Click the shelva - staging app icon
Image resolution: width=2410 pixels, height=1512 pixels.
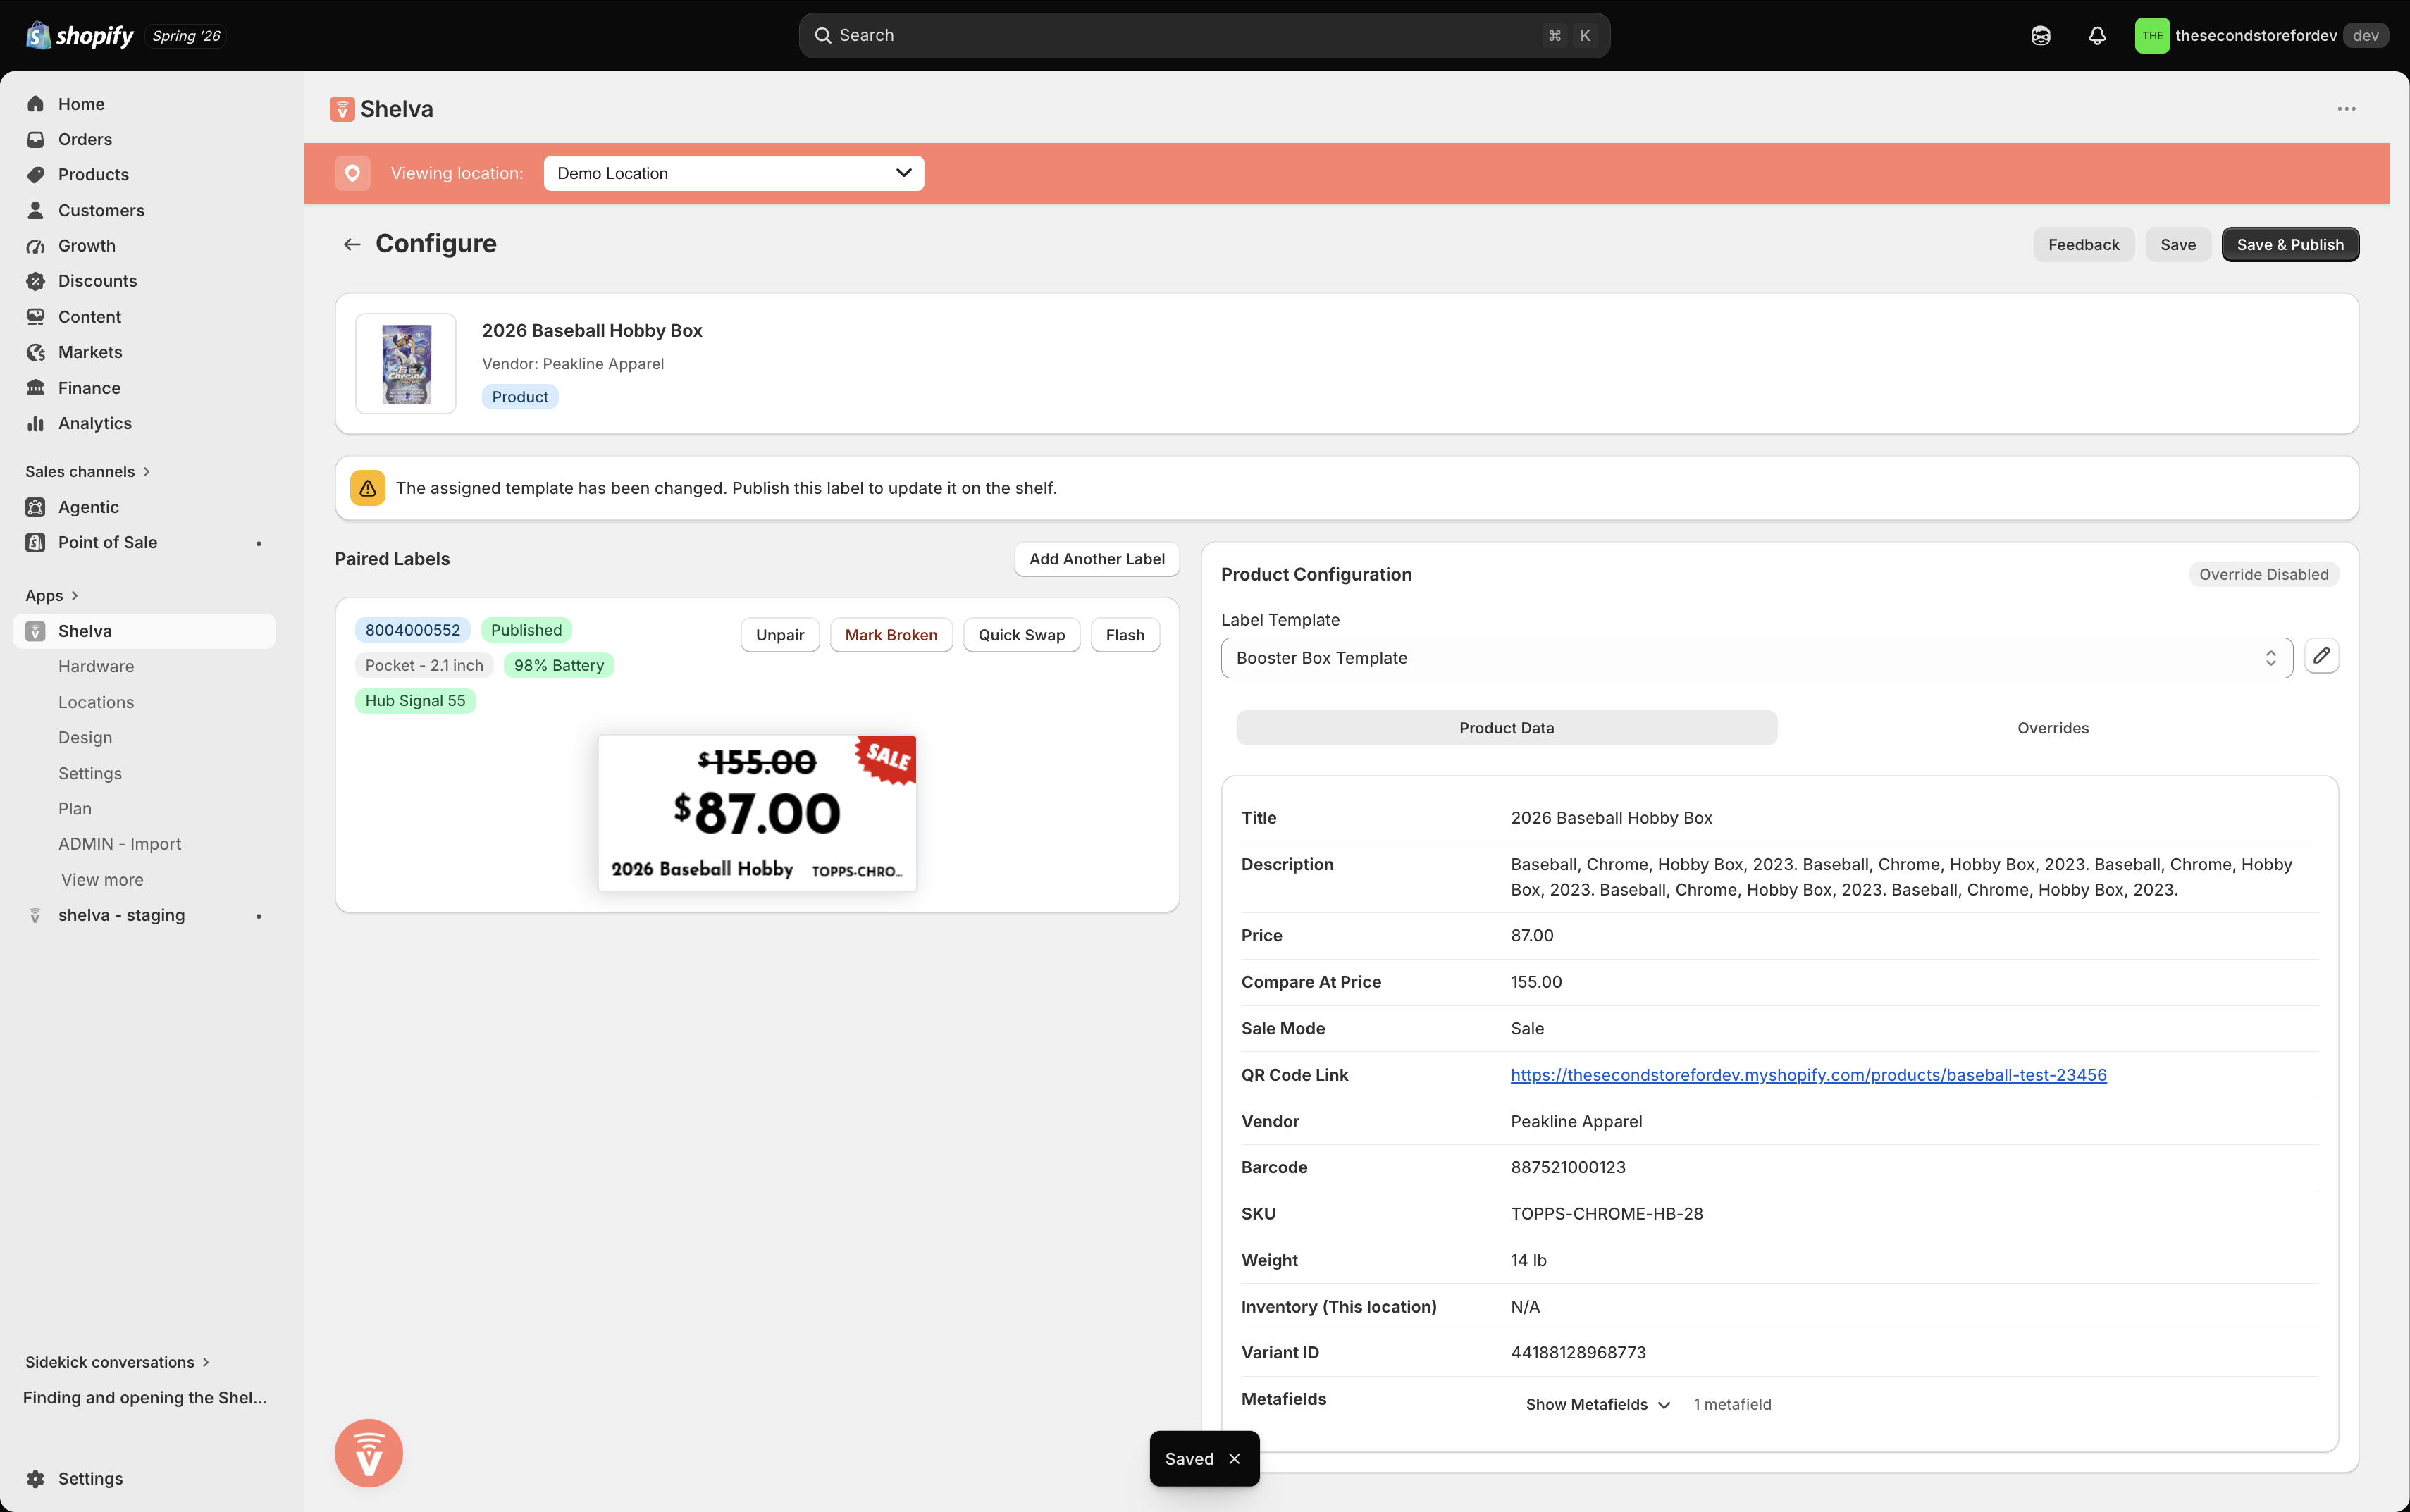36,915
